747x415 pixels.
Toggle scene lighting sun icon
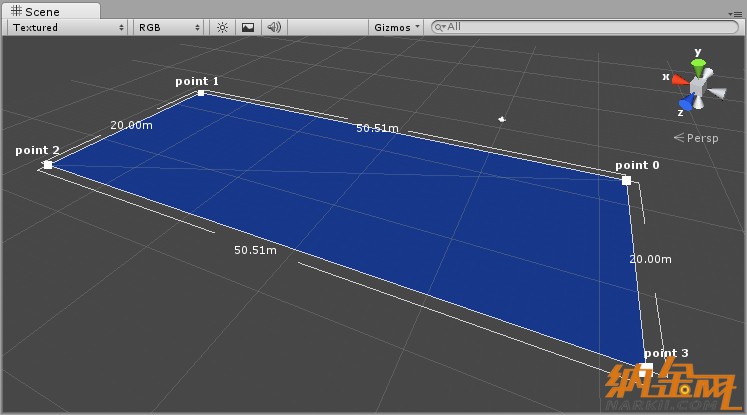tap(222, 28)
